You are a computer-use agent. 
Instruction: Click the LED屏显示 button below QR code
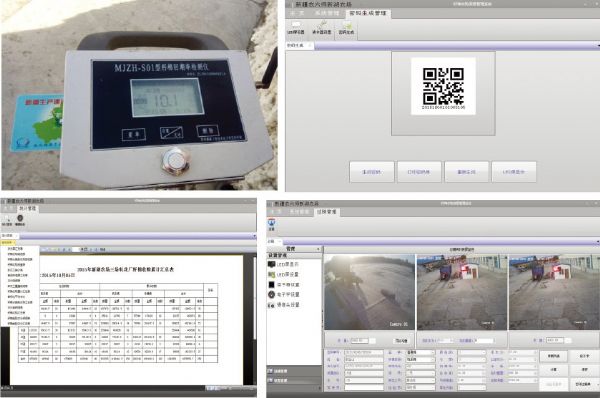click(514, 172)
